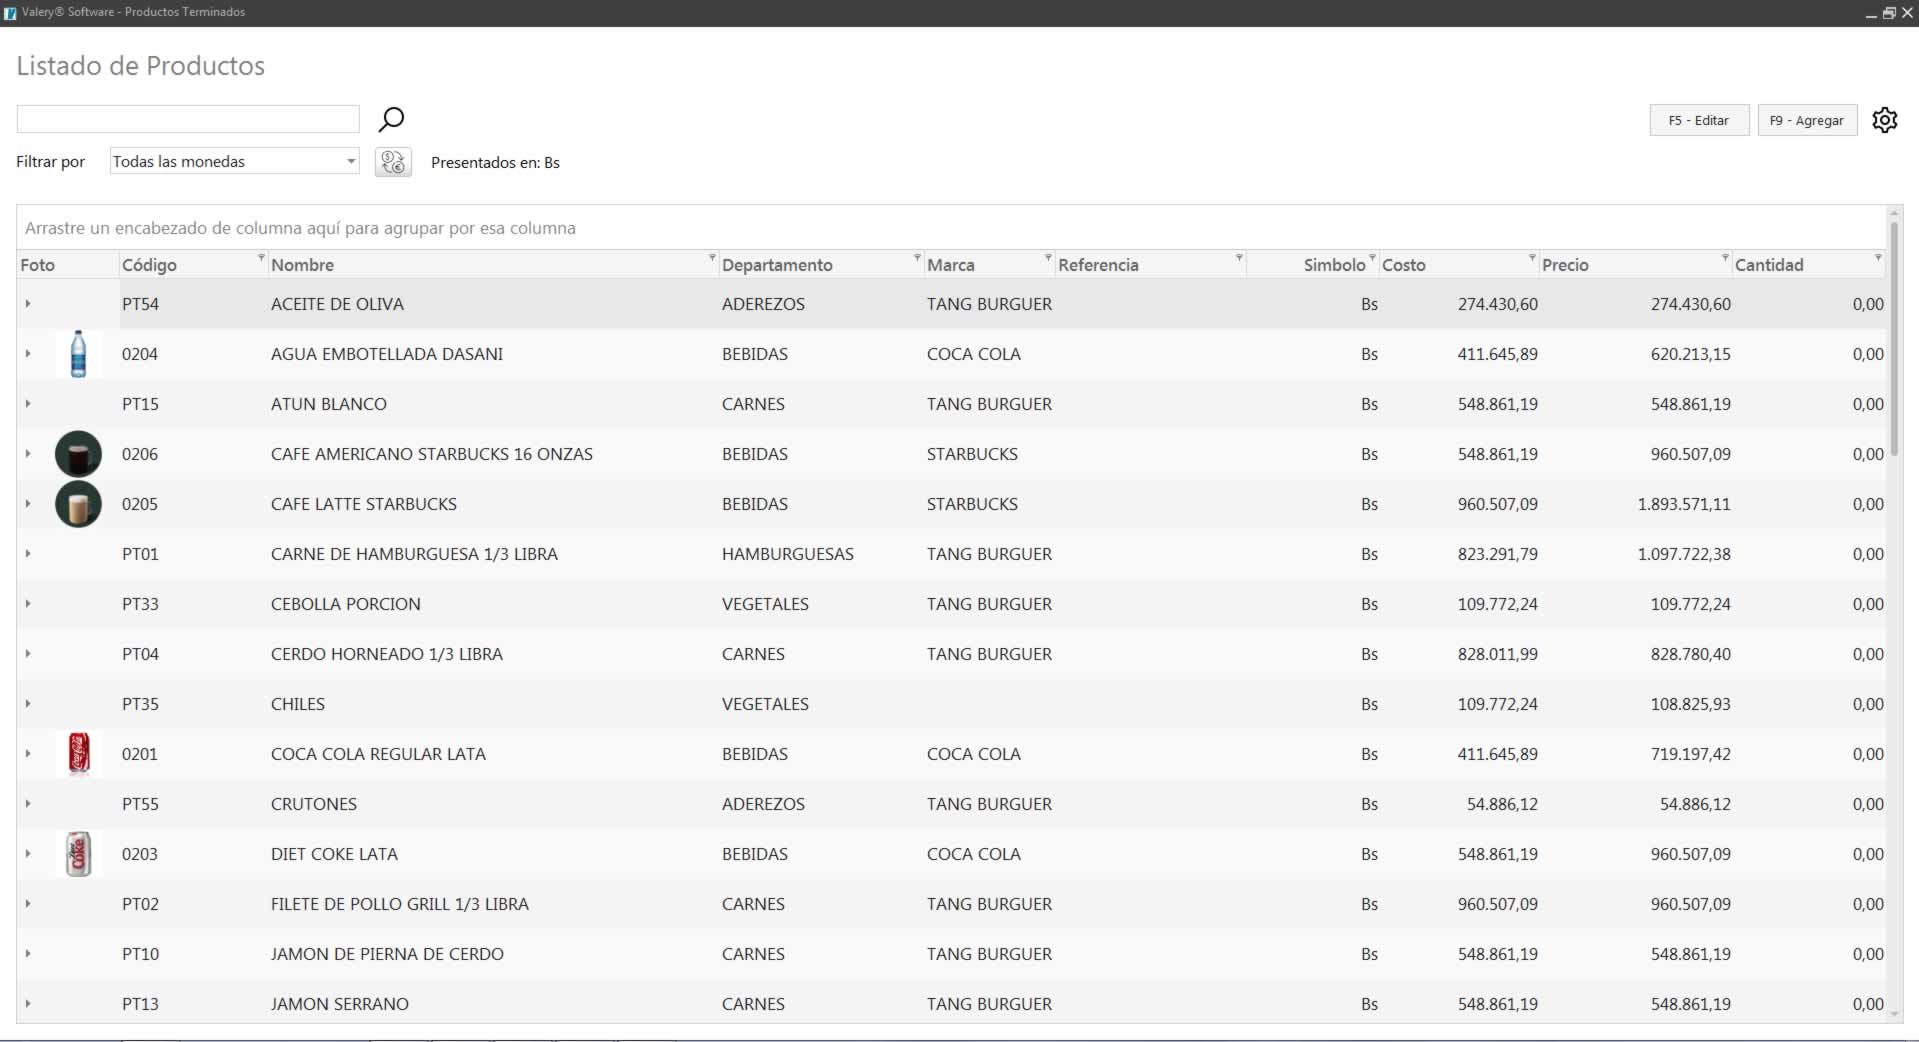Select code PT10 cell
This screenshot has height=1042, width=1919.
click(140, 954)
